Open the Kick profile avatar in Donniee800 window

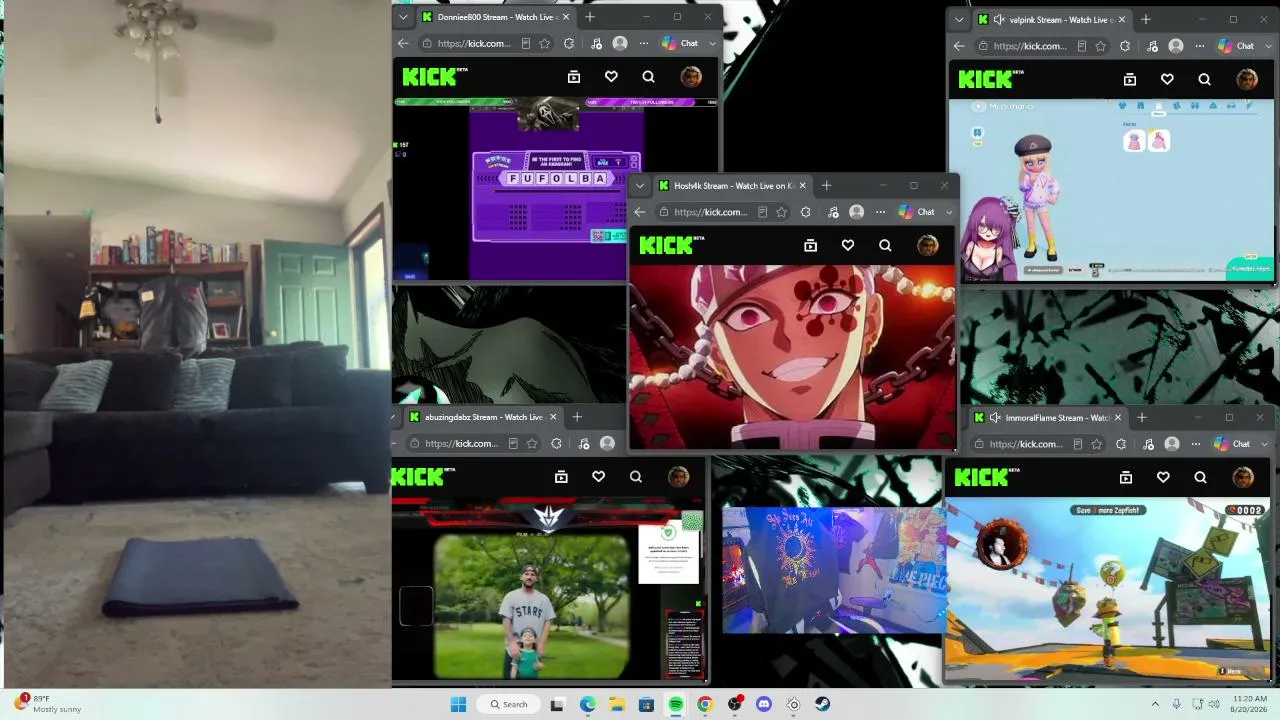click(x=690, y=77)
